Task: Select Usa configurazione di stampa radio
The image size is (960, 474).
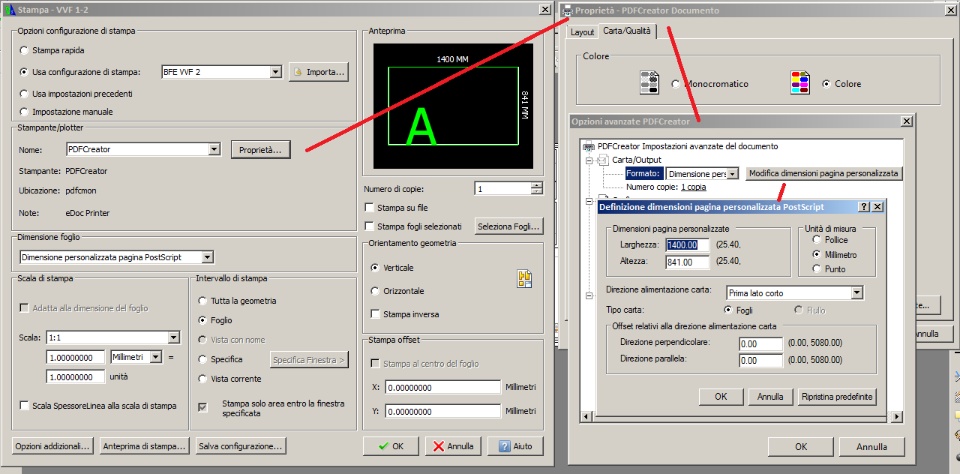Action: pos(24,72)
